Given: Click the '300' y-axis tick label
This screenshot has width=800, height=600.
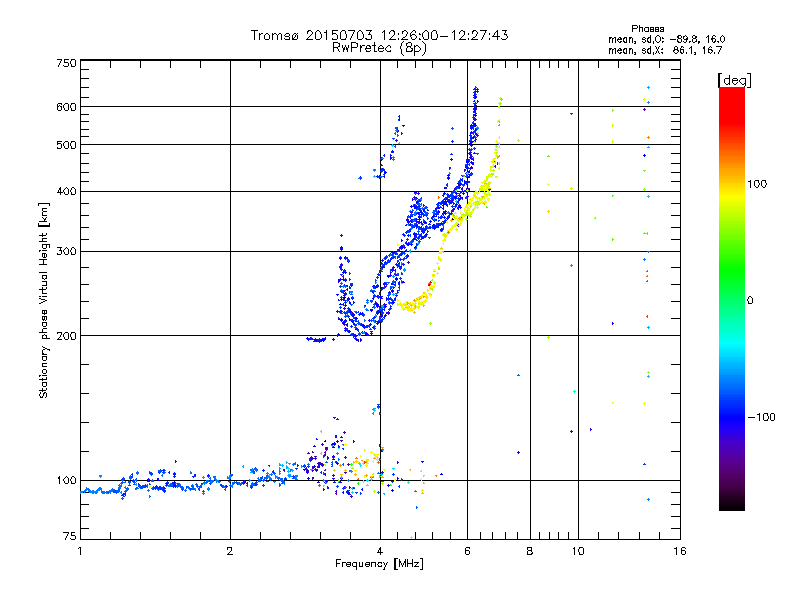Looking at the screenshot, I should (67, 252).
